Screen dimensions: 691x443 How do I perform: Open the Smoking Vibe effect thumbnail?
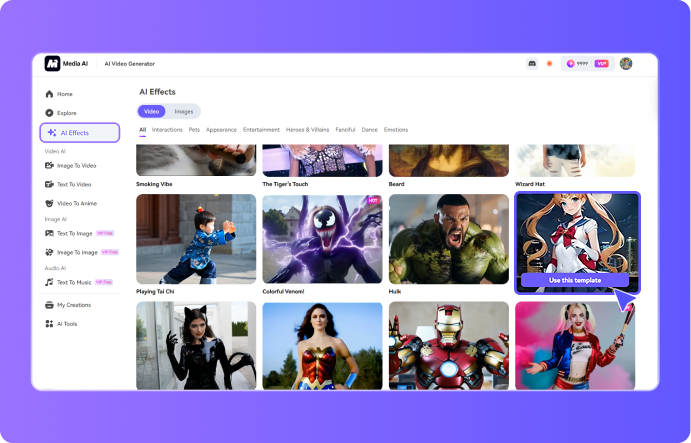[x=196, y=160]
